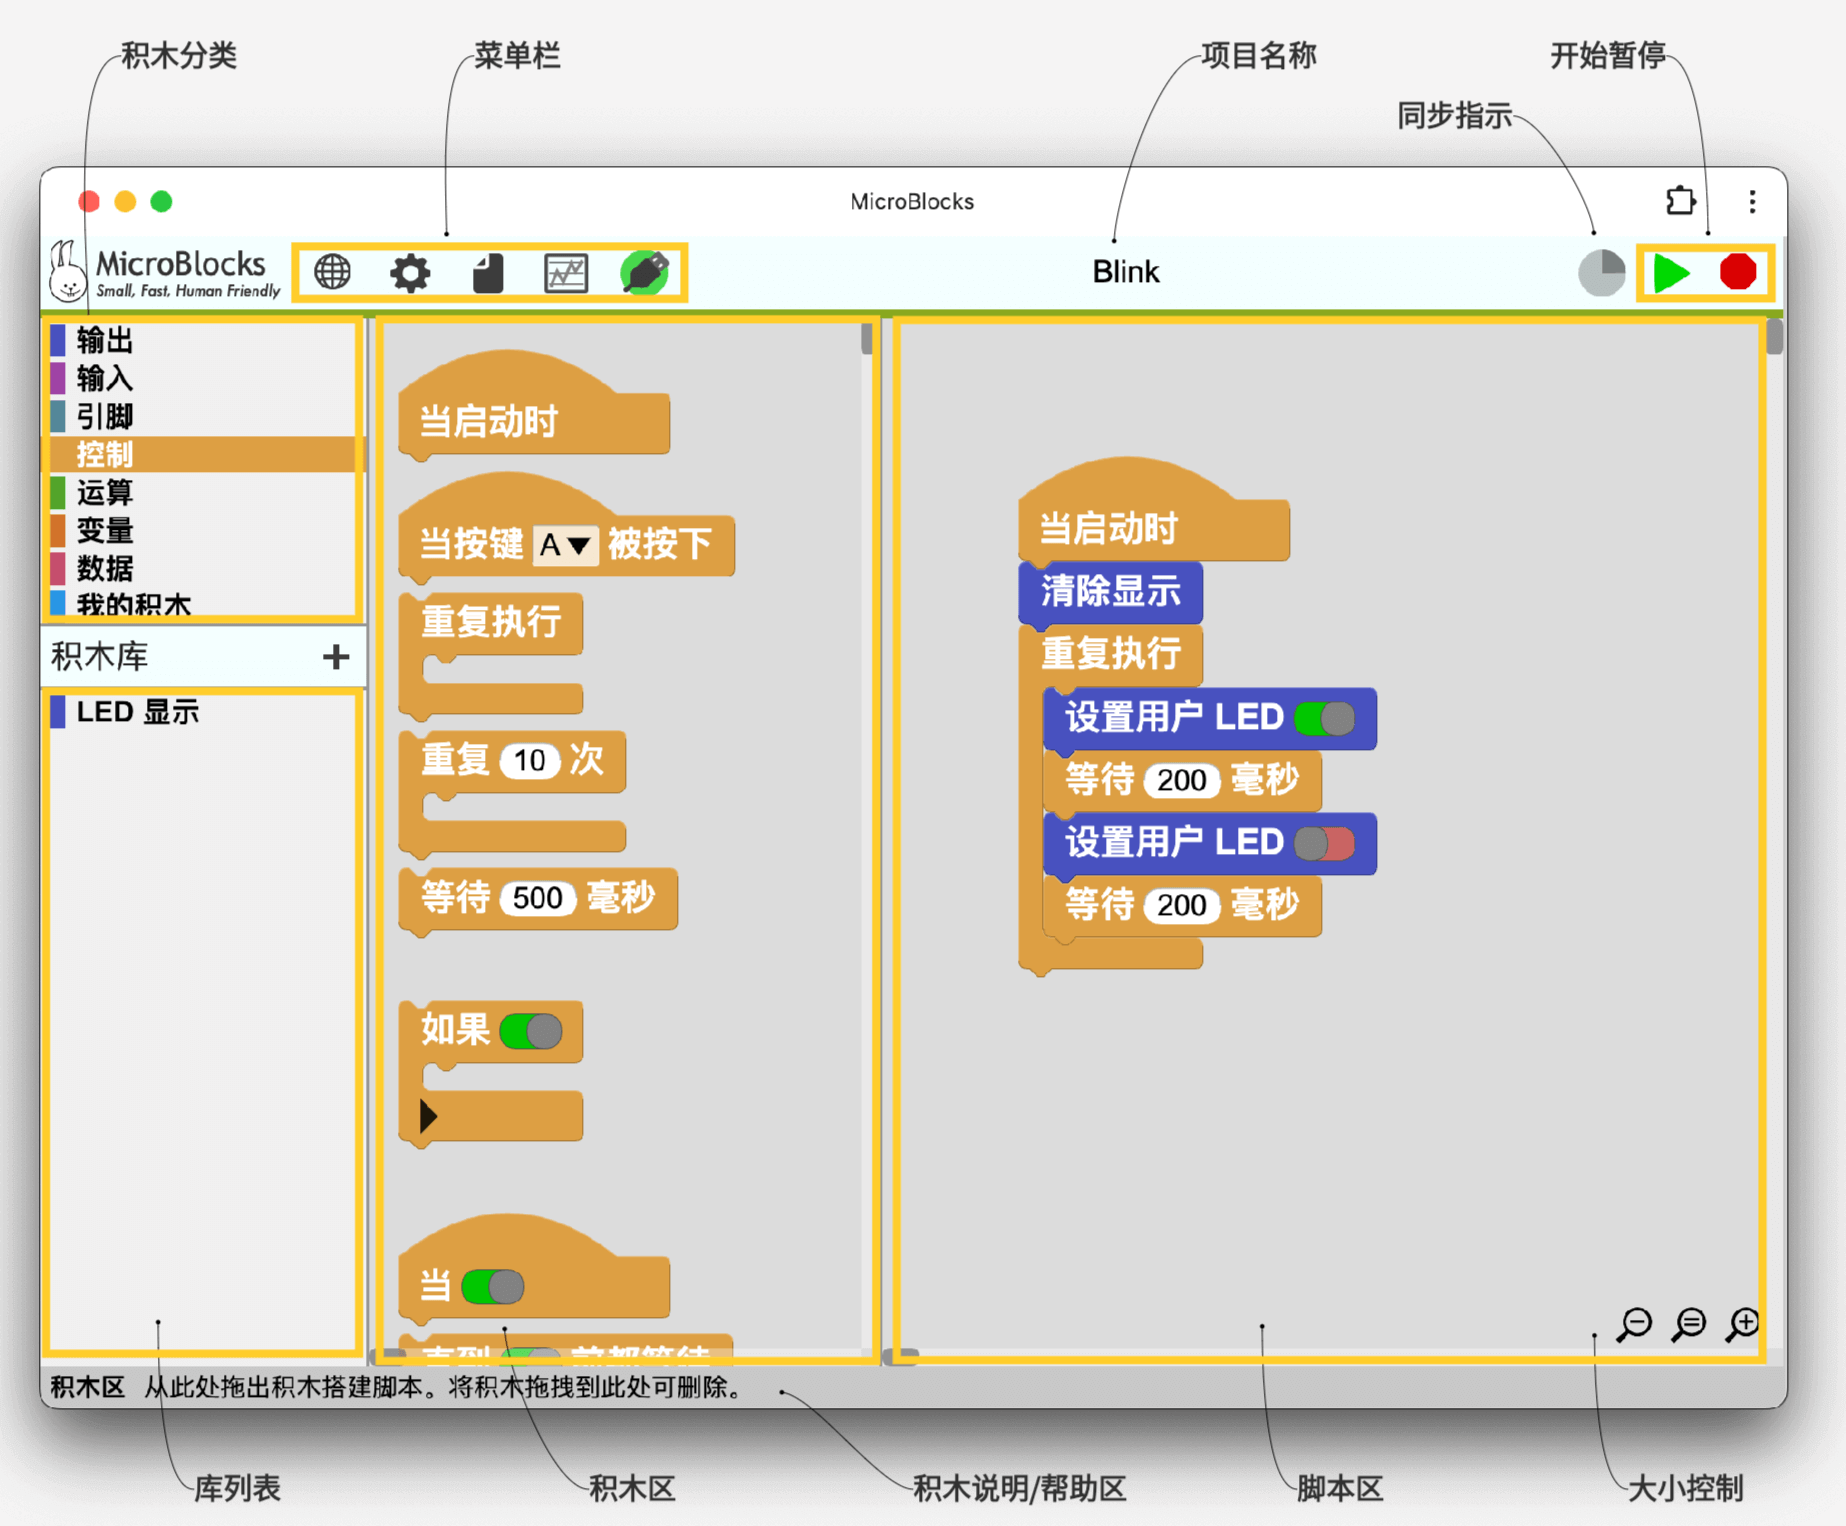Toggle the boolean in palette 当 block
Screen dimensions: 1846x1526
click(x=492, y=1286)
